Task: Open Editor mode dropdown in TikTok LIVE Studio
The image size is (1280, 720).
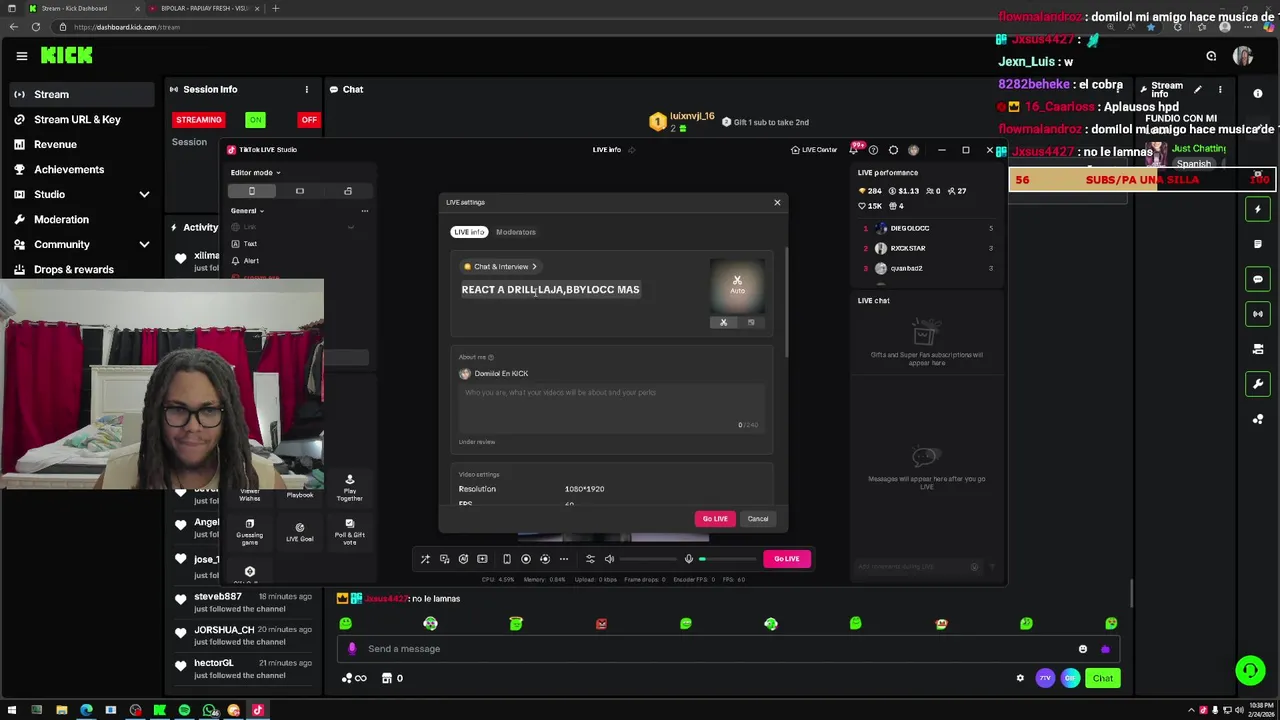Action: (256, 173)
